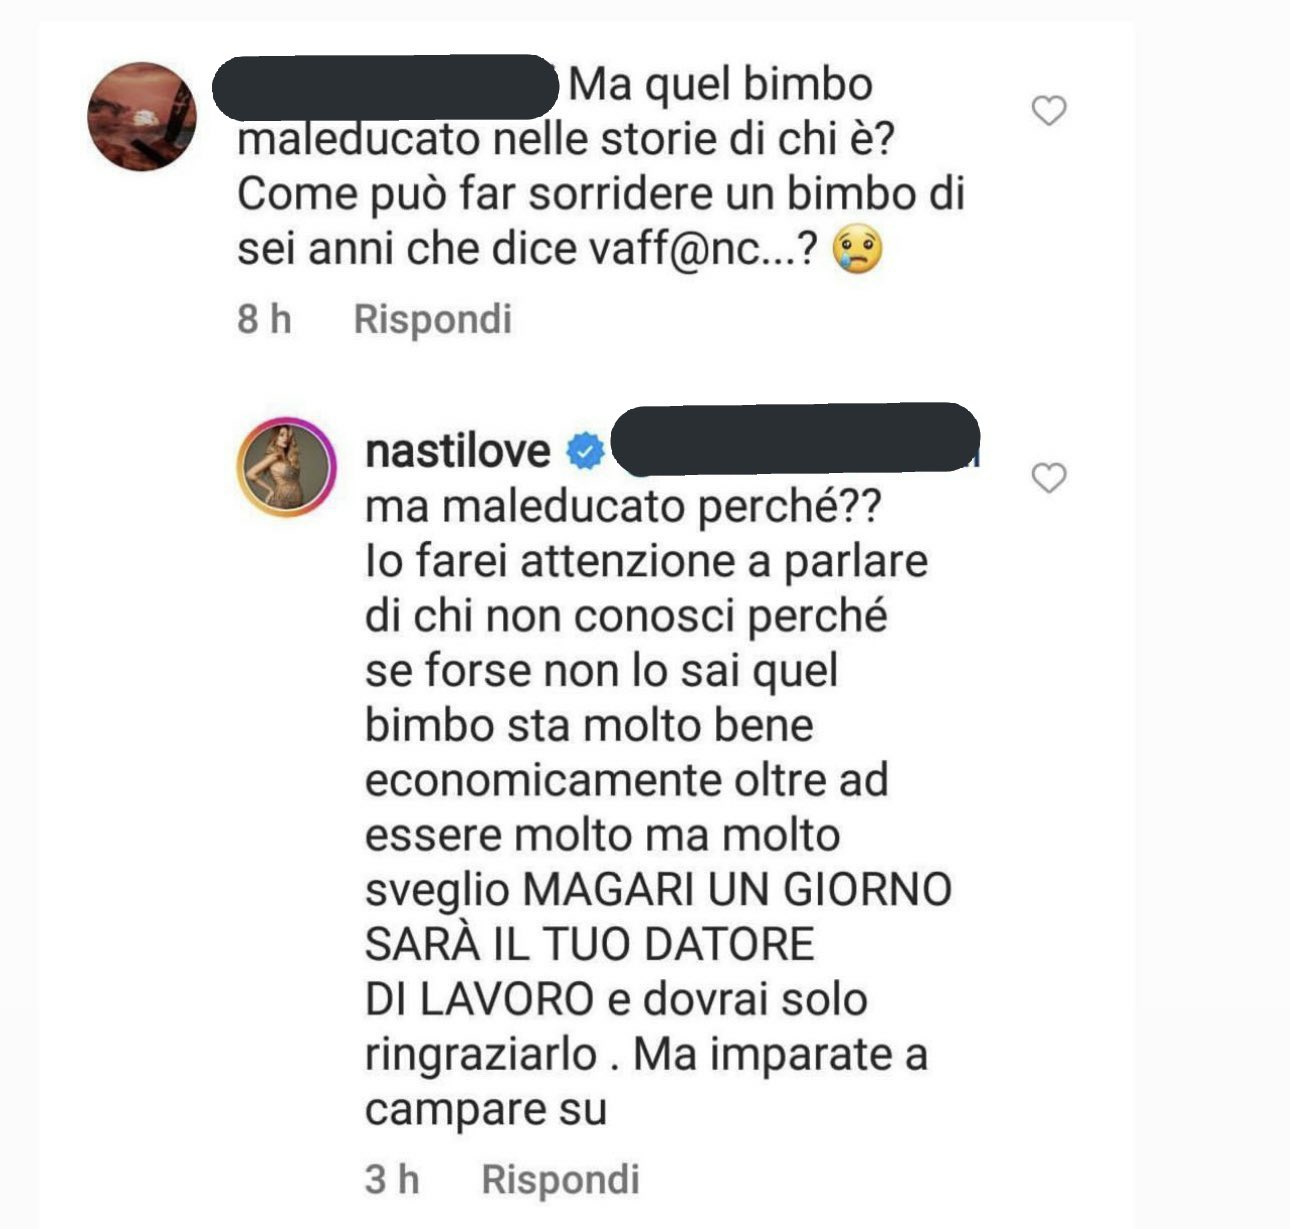
Task: Click the 3 h timestamp under nastilove's reply
Action: (392, 1179)
